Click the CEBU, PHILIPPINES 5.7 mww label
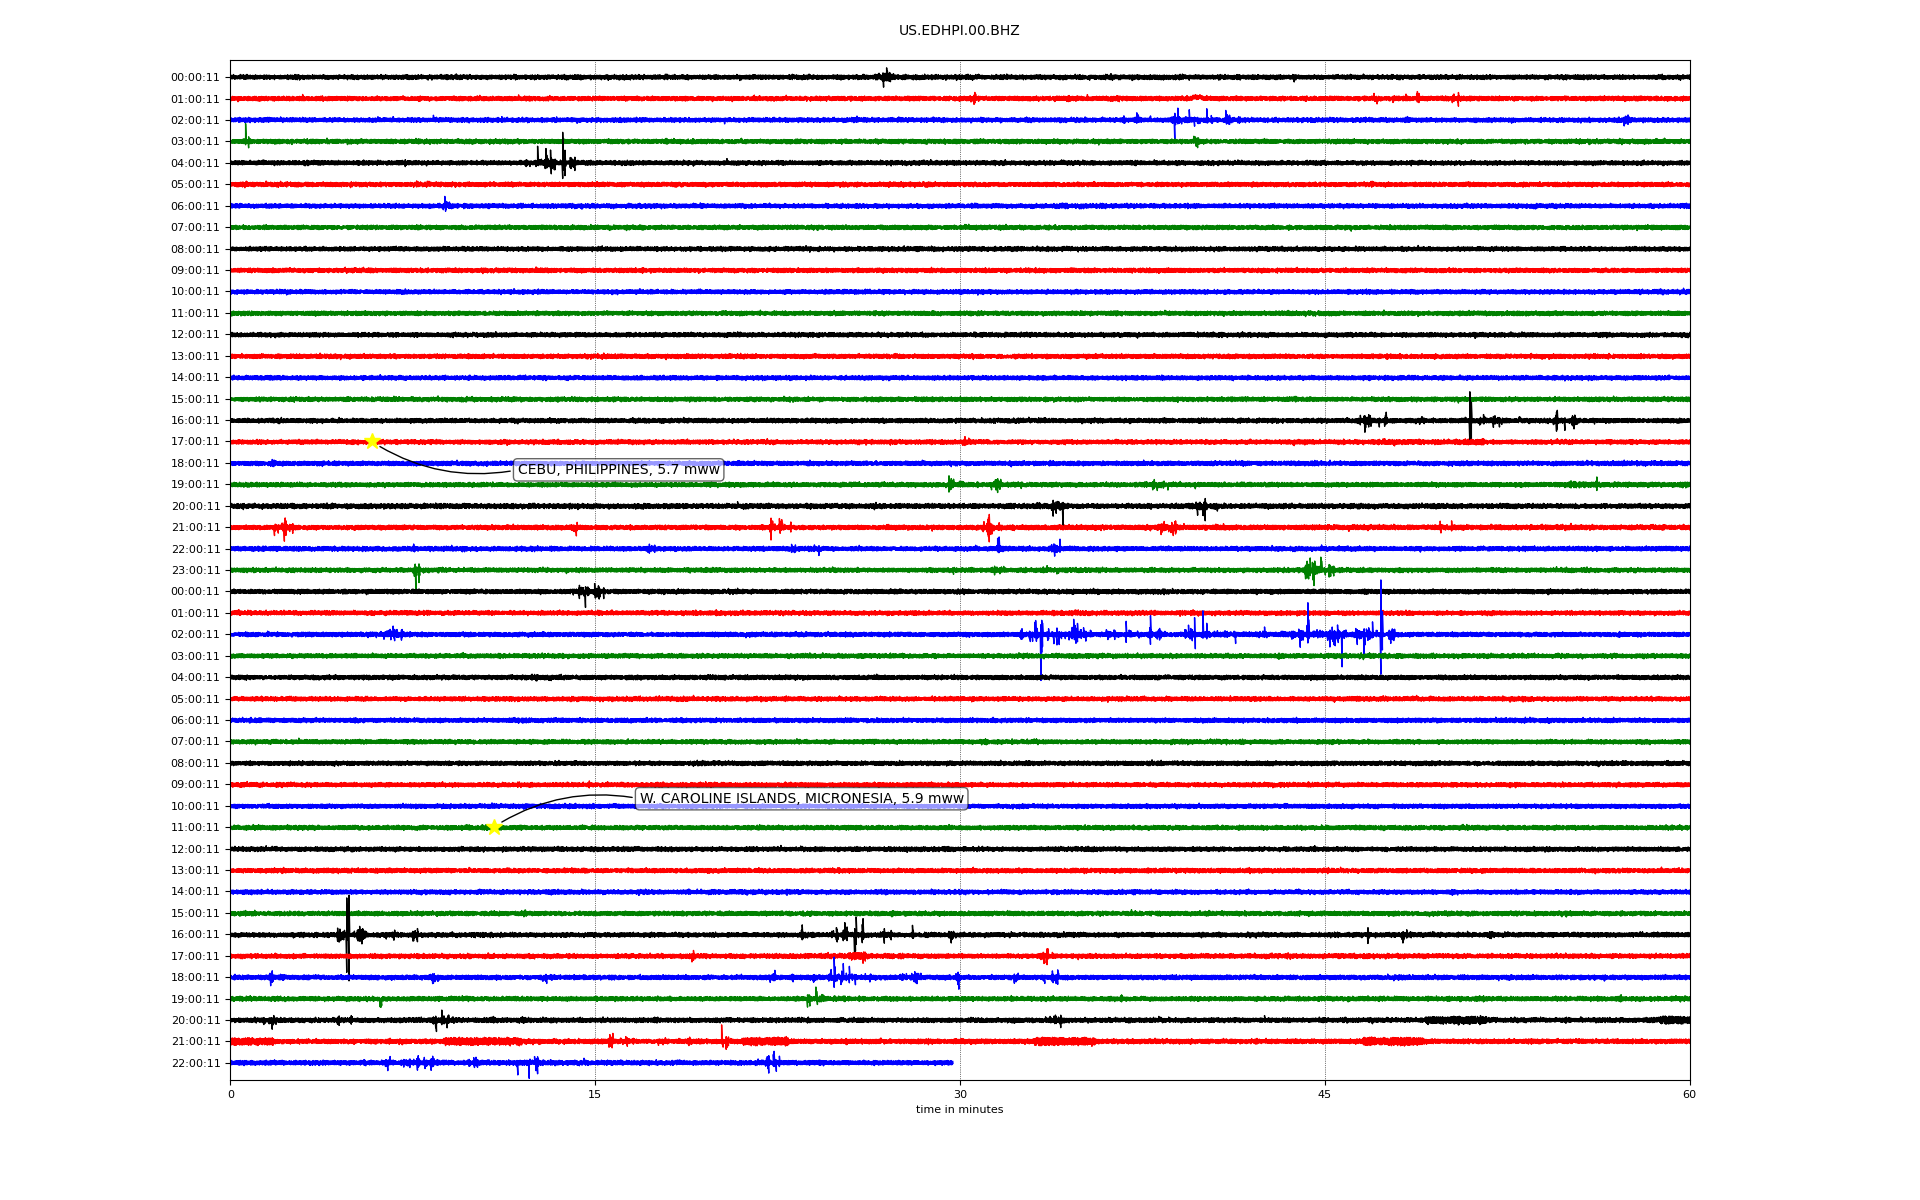The image size is (1920, 1200). (618, 470)
